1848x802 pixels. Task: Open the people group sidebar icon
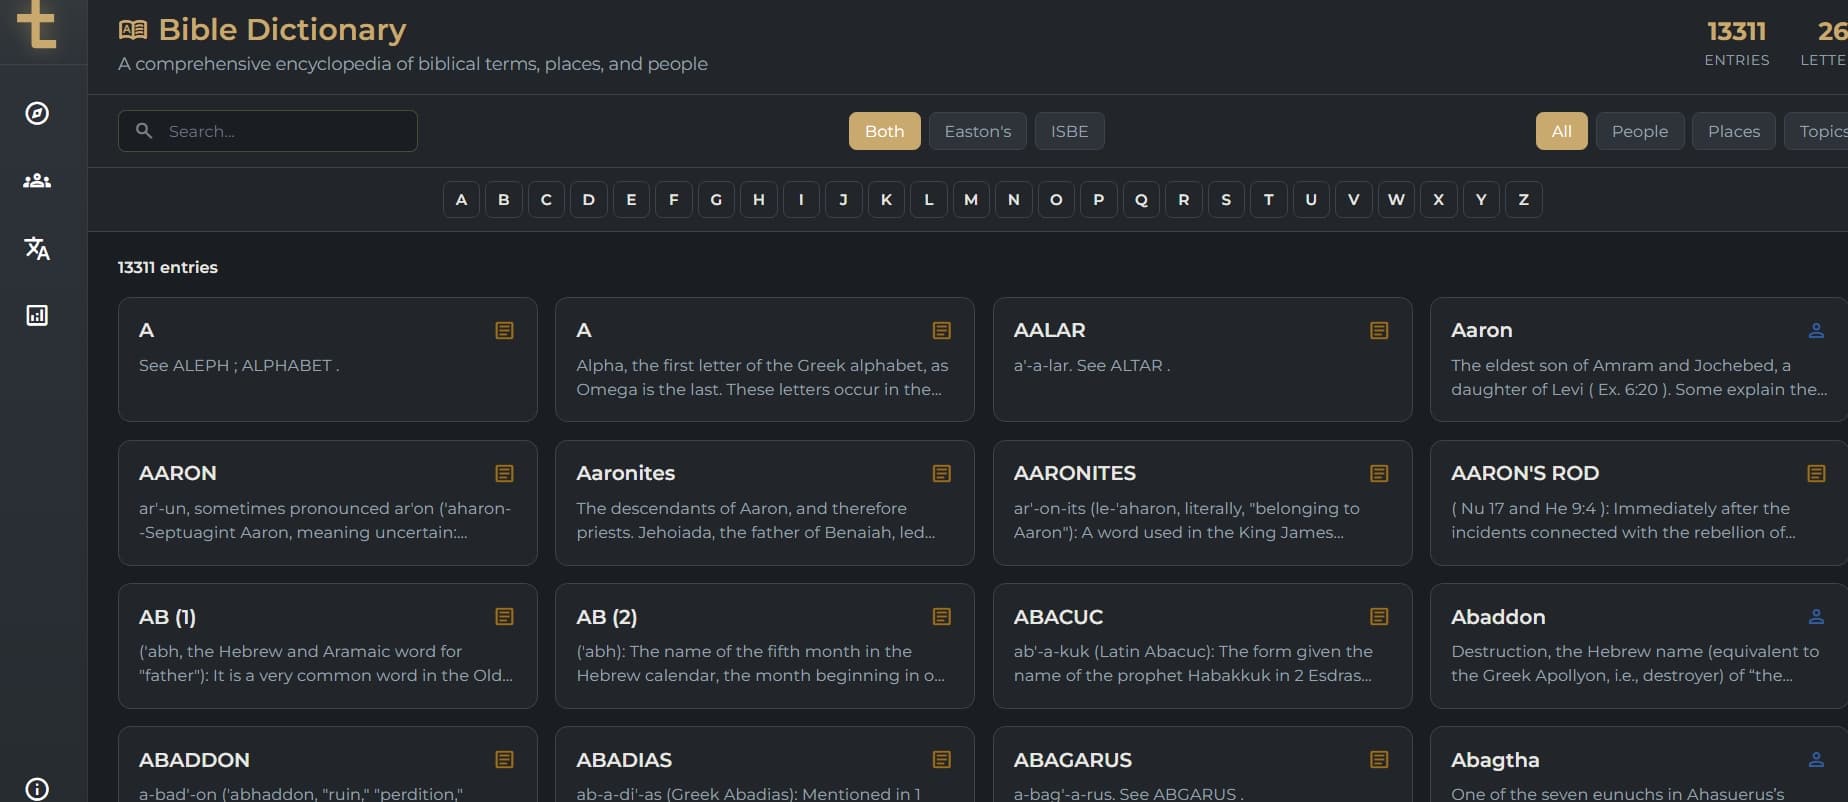(x=37, y=181)
